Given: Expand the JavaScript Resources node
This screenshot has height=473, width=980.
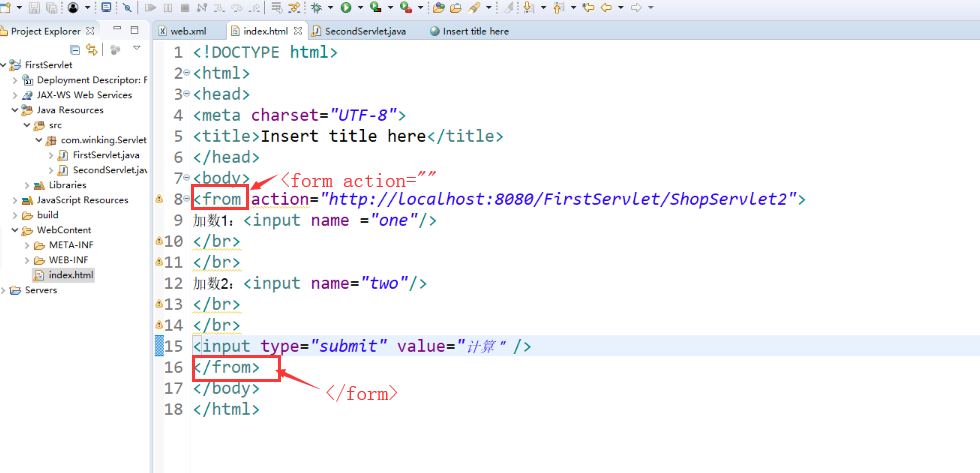Looking at the screenshot, I should point(14,200).
